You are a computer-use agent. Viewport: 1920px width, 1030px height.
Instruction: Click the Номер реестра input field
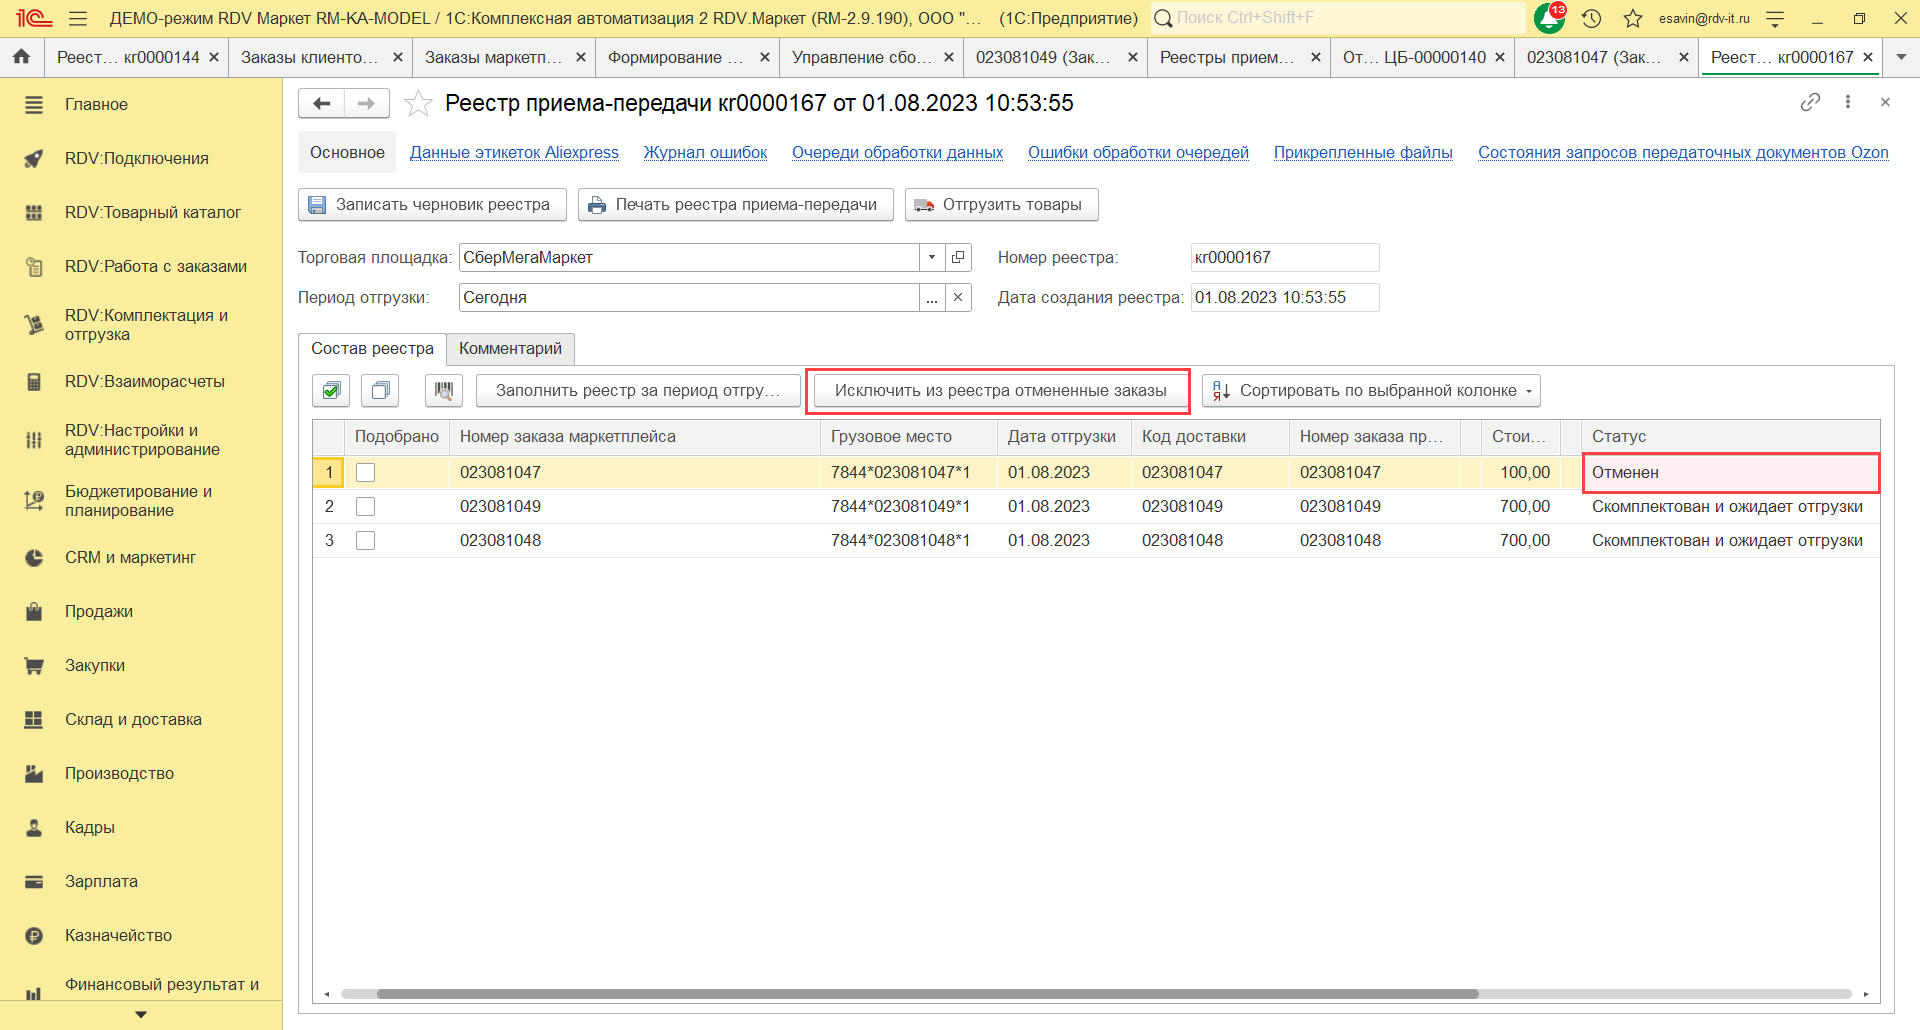point(1284,258)
